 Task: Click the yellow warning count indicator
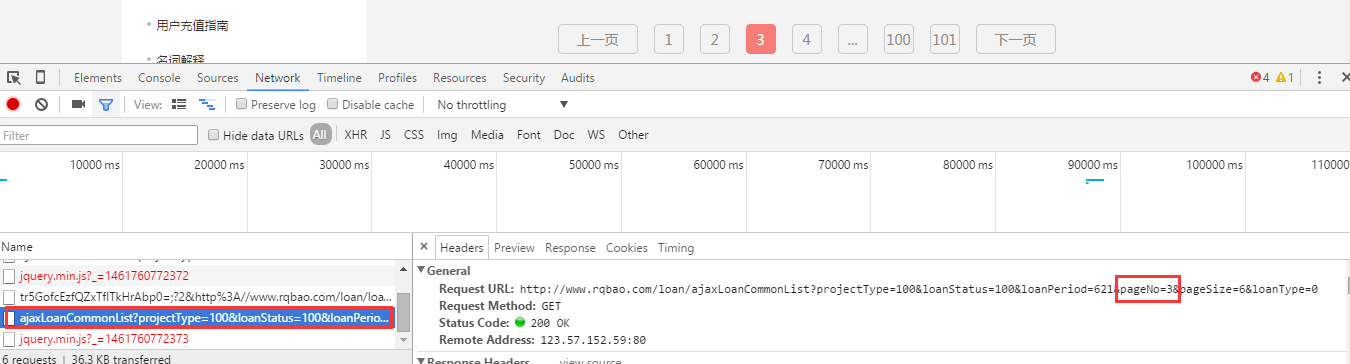click(x=1285, y=77)
